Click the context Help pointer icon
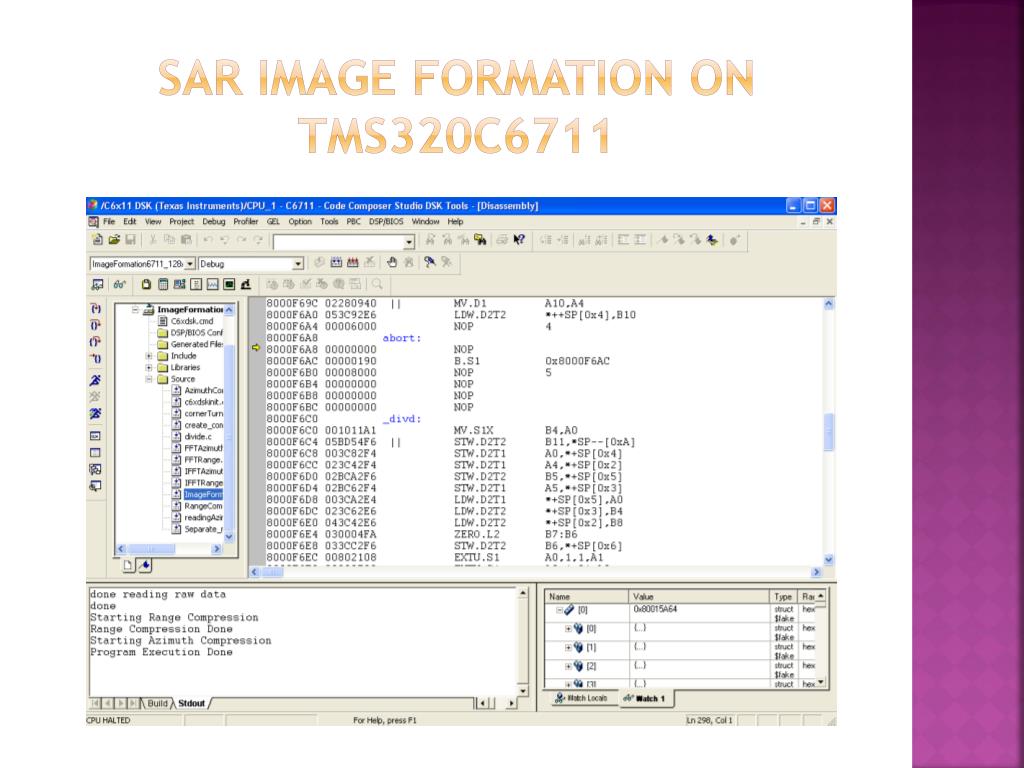Viewport: 1024px width, 768px height. tap(519, 240)
